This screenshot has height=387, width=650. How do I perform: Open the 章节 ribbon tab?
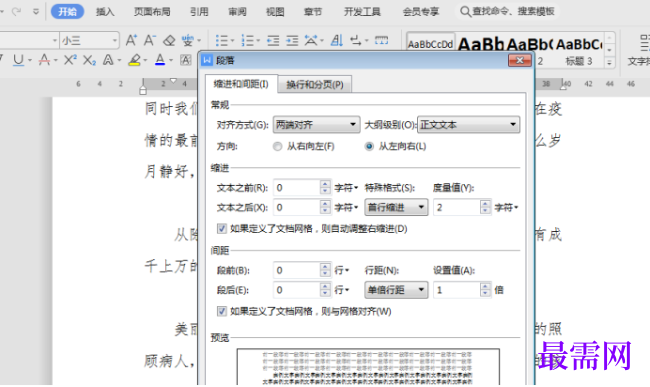(x=313, y=12)
